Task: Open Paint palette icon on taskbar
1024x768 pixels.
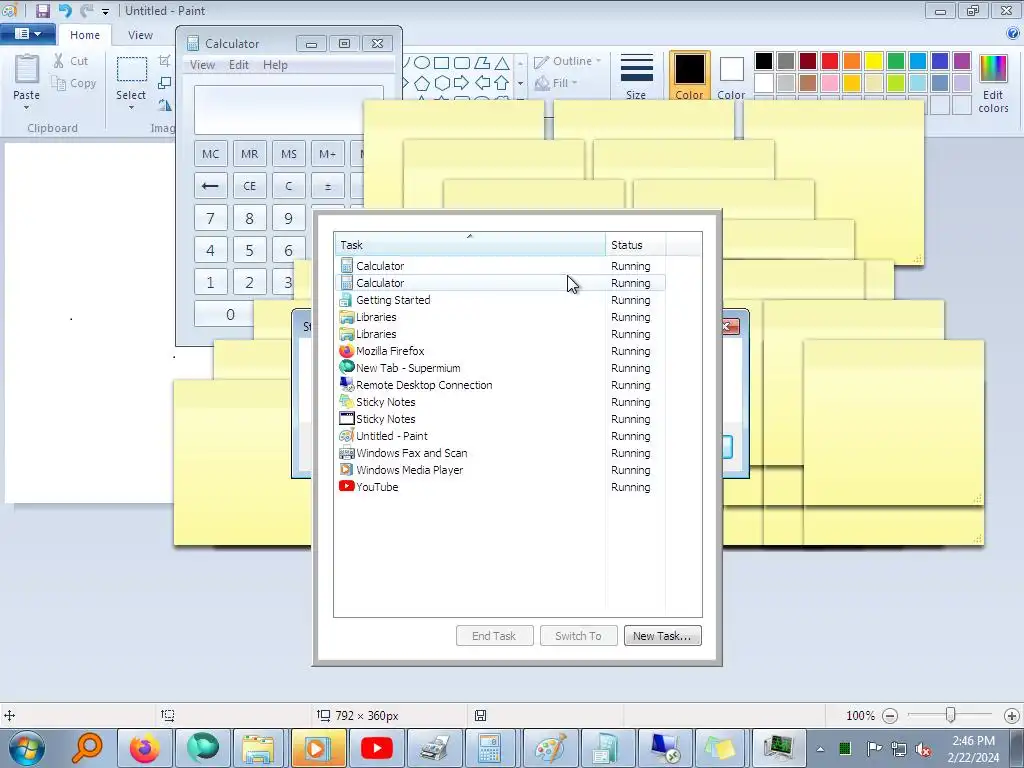Action: [x=551, y=748]
